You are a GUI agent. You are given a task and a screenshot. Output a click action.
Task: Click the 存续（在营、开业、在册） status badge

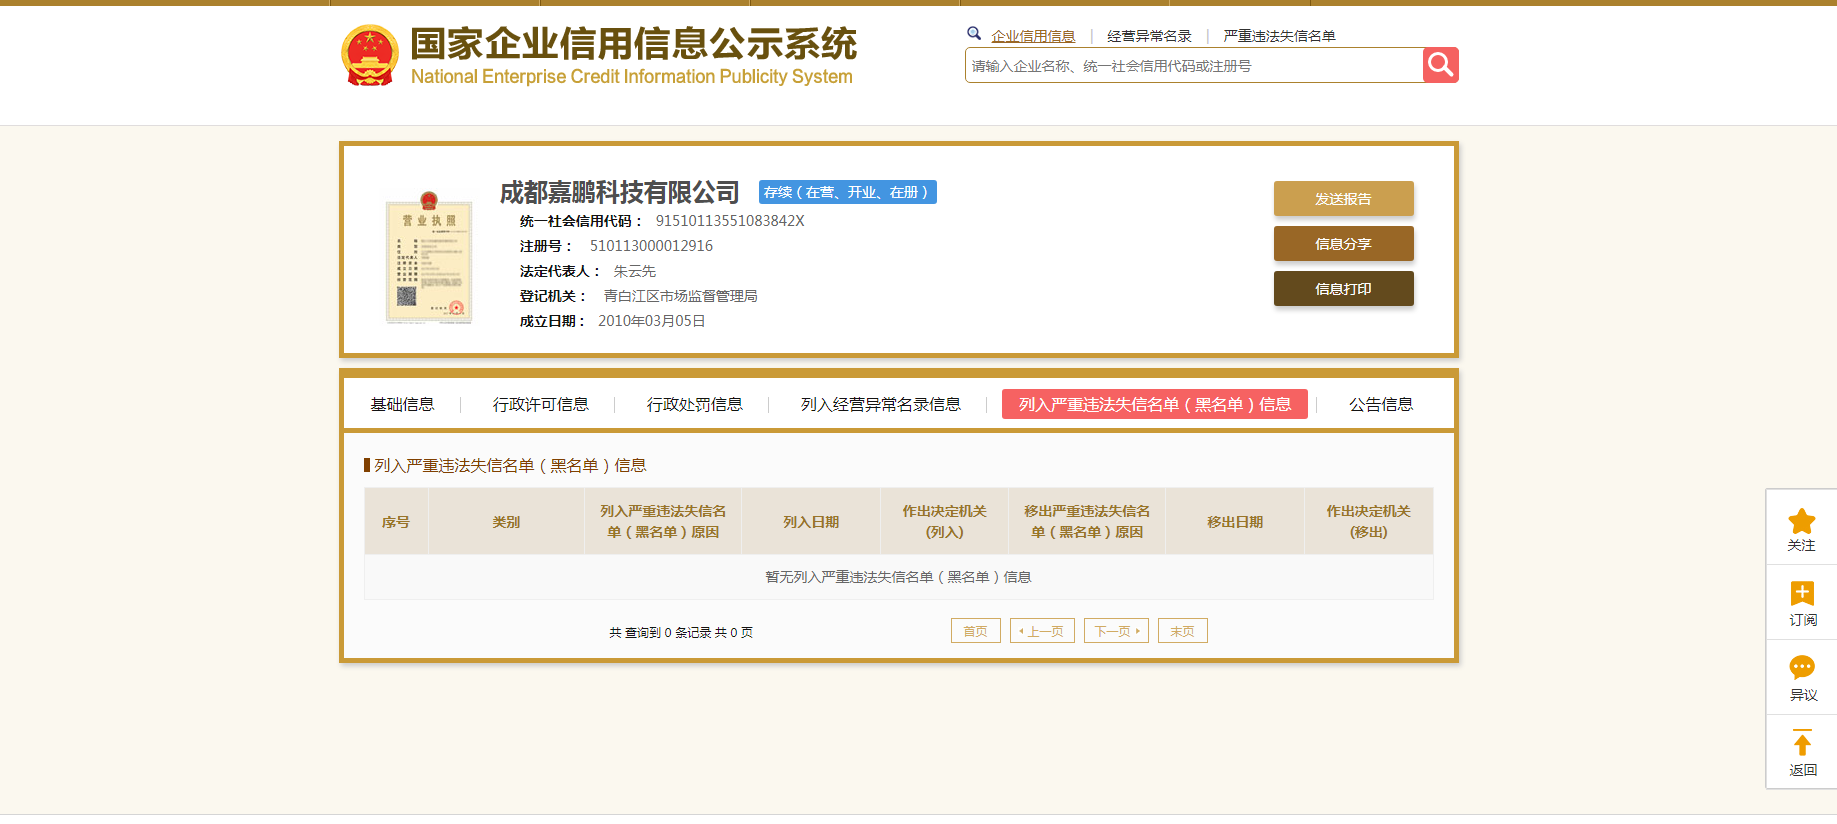click(x=847, y=192)
